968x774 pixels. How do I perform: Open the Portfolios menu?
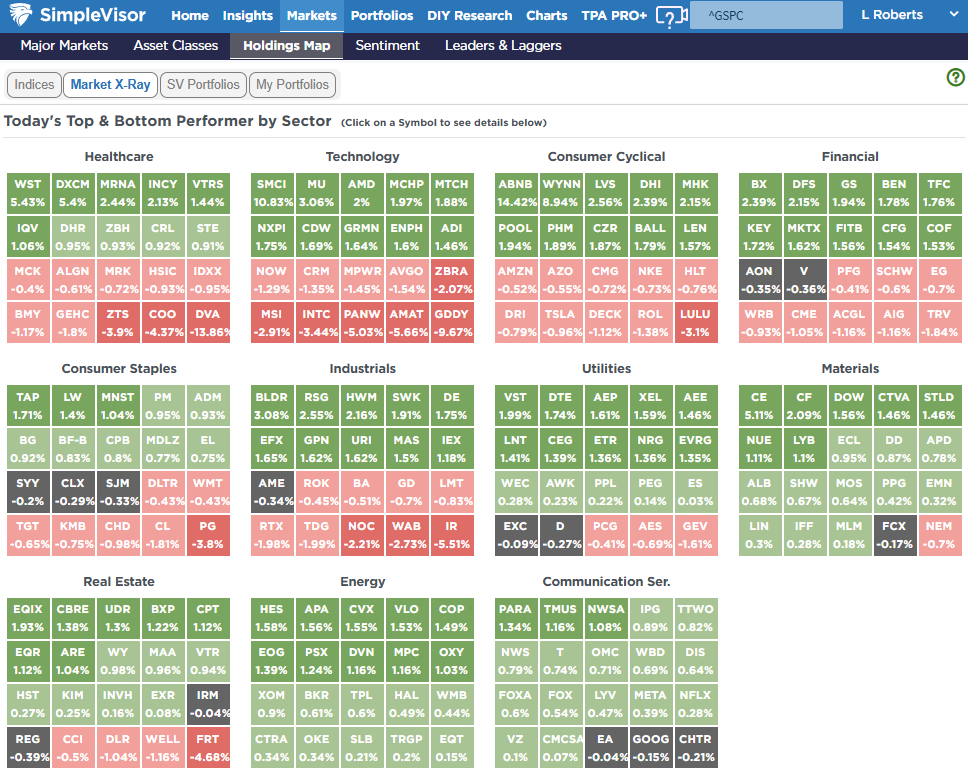coord(382,15)
